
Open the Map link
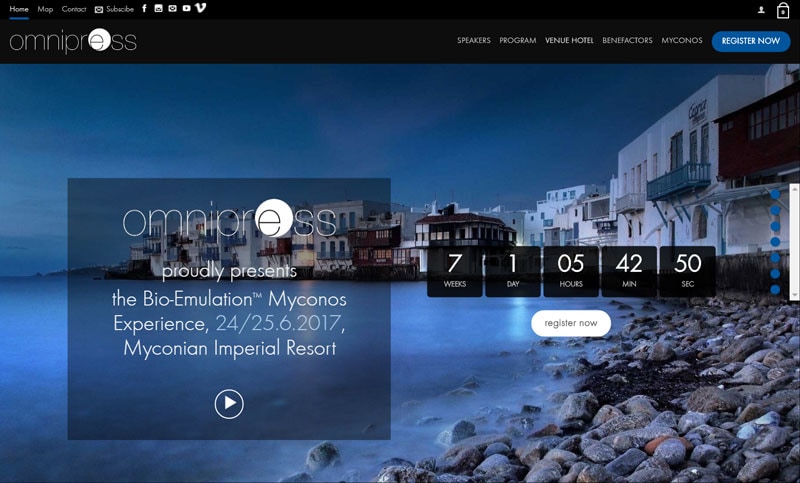point(45,9)
